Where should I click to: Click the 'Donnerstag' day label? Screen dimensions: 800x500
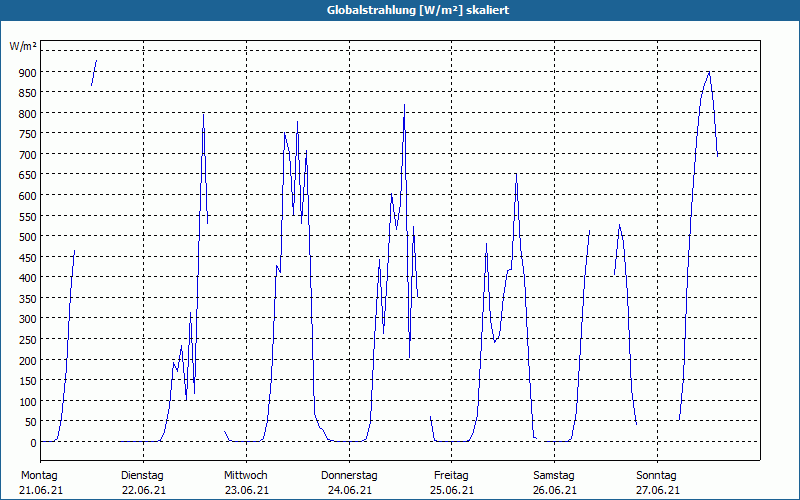pyautogui.click(x=349, y=476)
